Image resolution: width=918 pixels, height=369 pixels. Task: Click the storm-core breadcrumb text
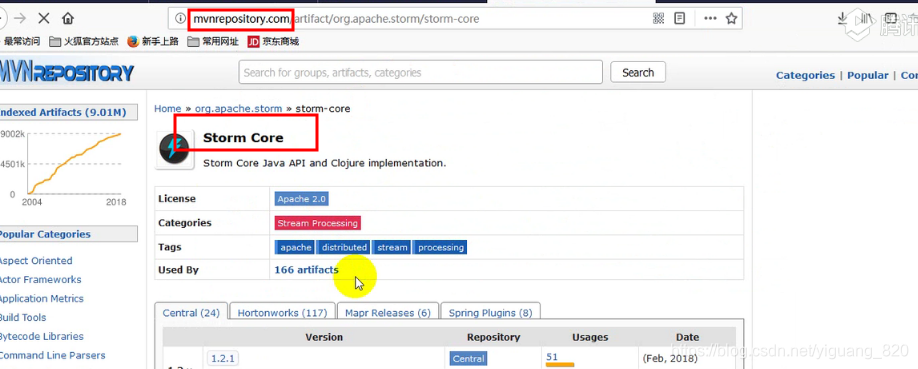(323, 108)
